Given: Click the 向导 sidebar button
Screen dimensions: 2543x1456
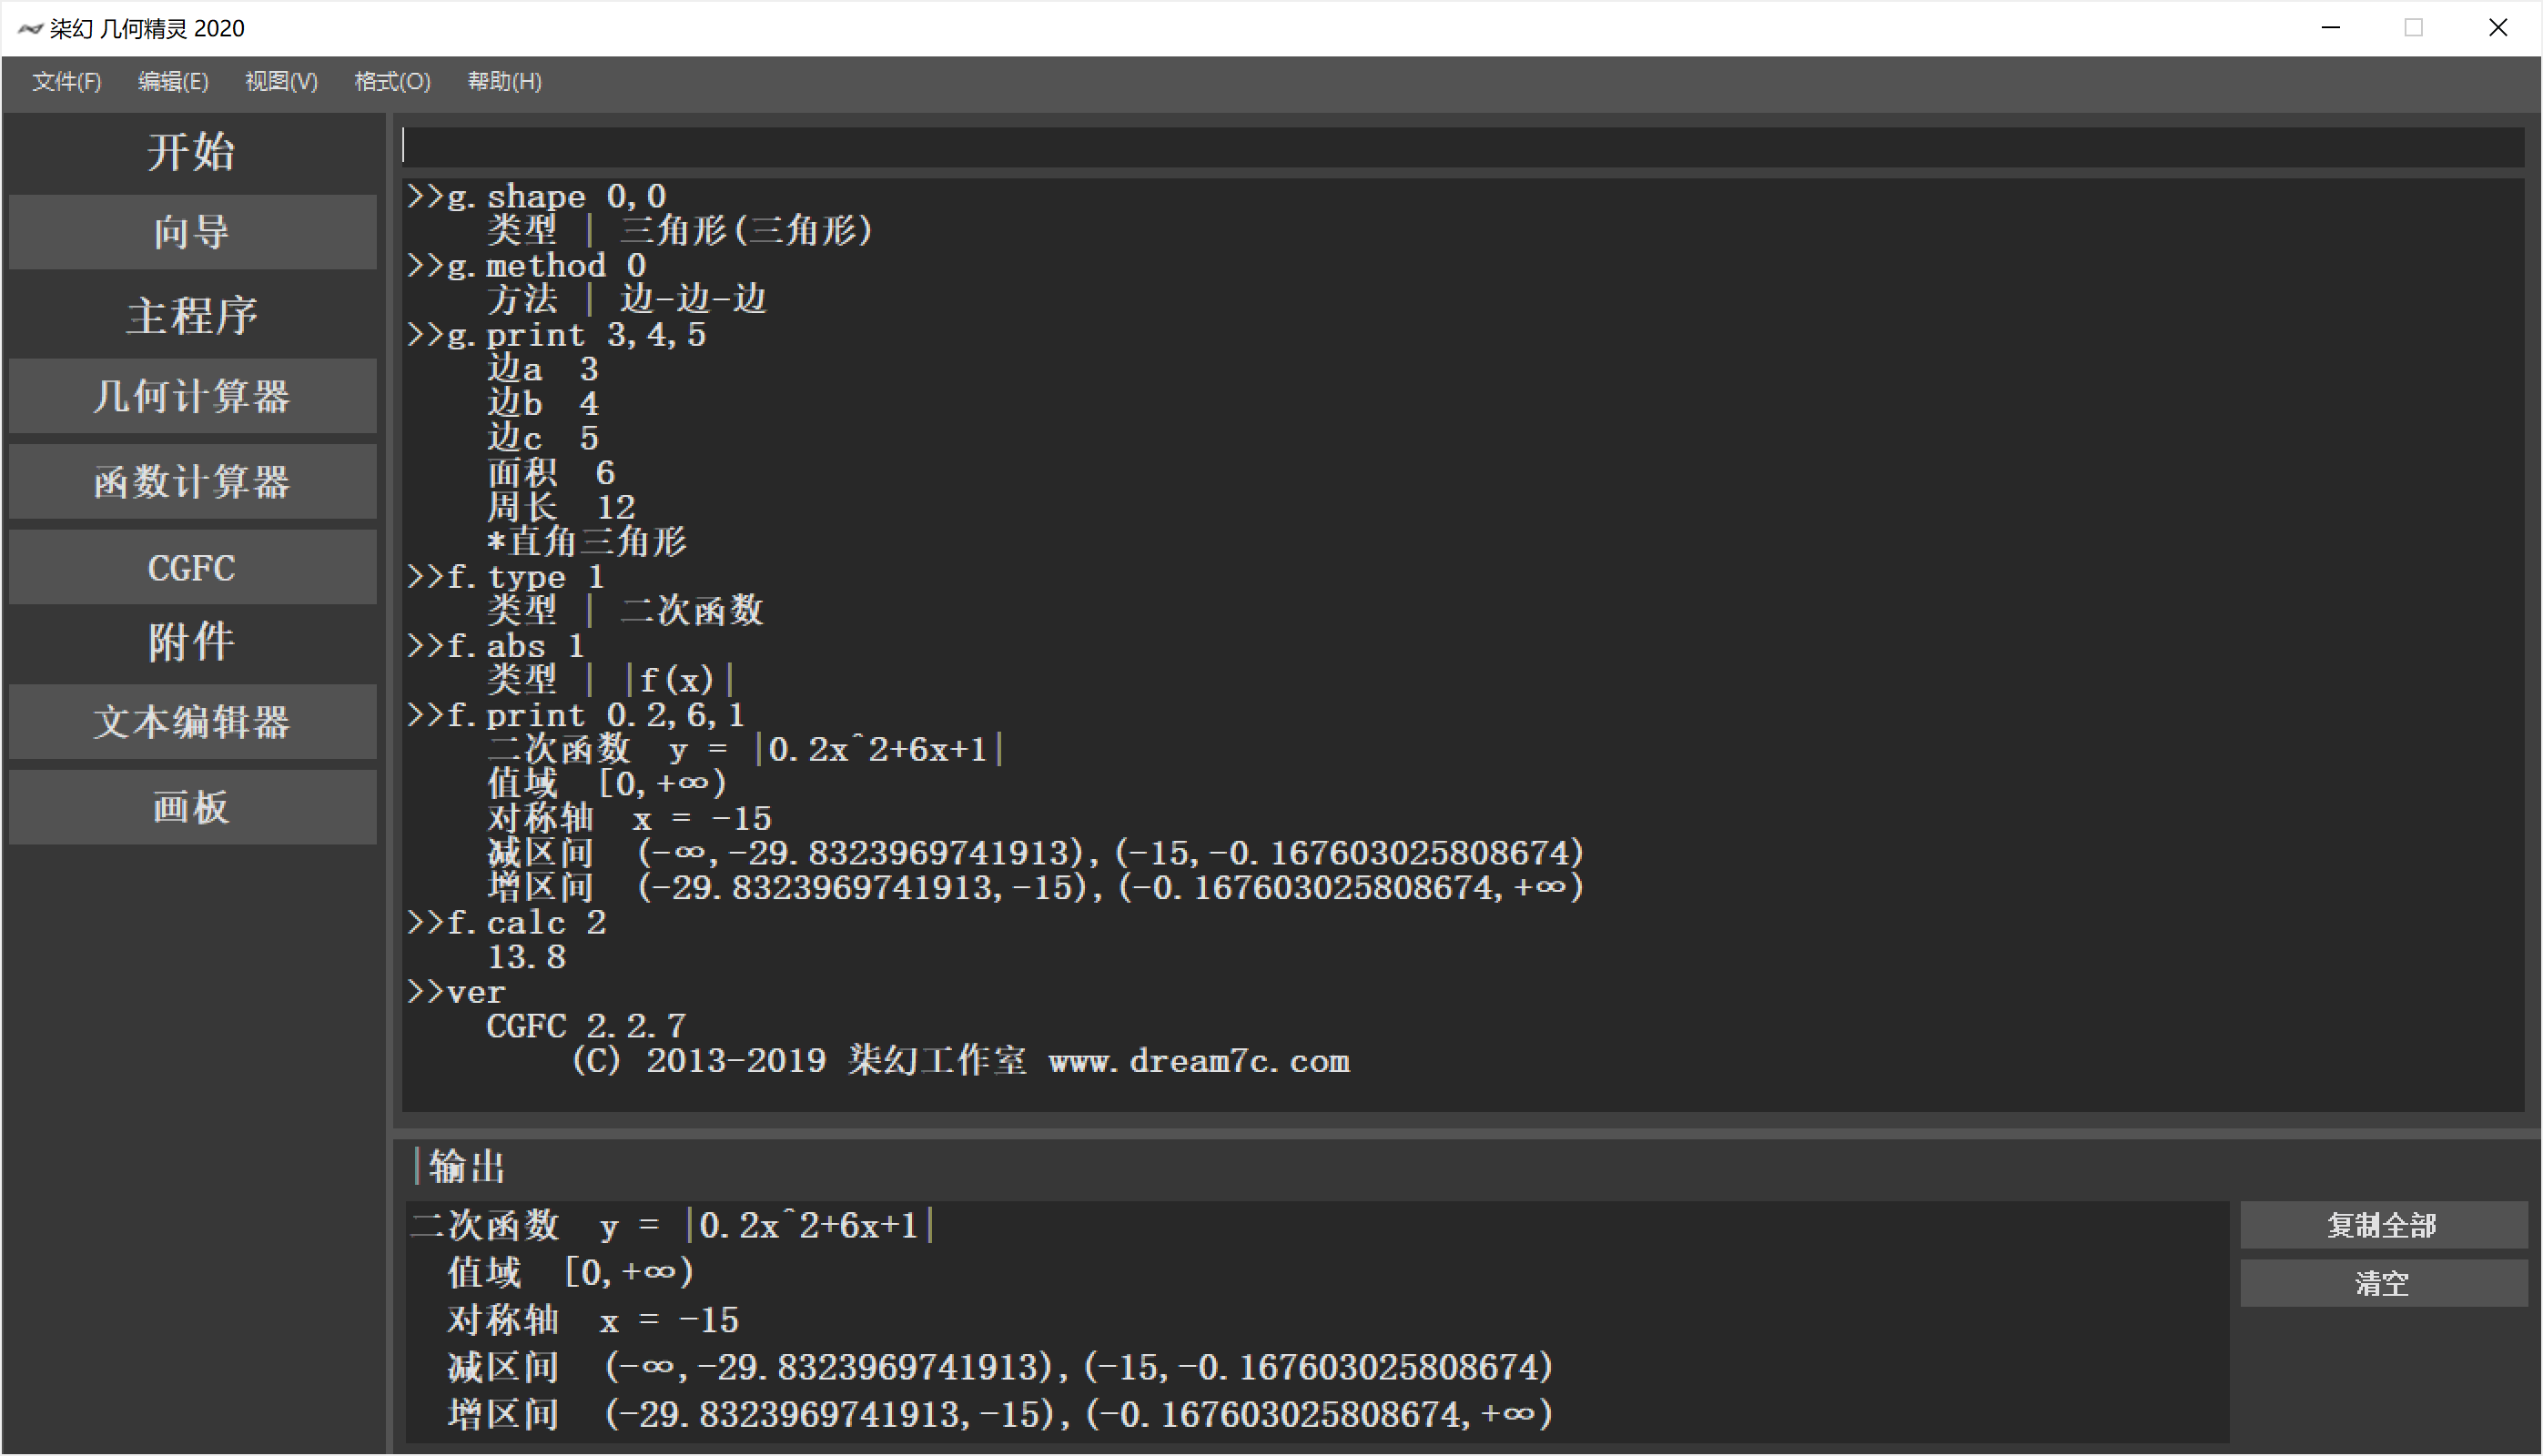Looking at the screenshot, I should (x=192, y=232).
